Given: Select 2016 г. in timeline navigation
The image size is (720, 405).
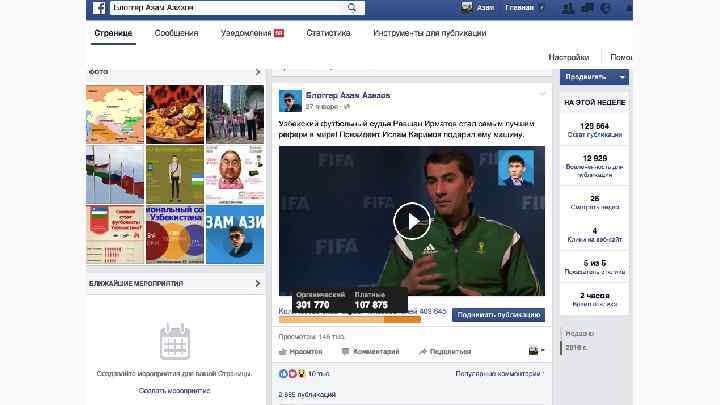Looking at the screenshot, I should click(x=576, y=348).
